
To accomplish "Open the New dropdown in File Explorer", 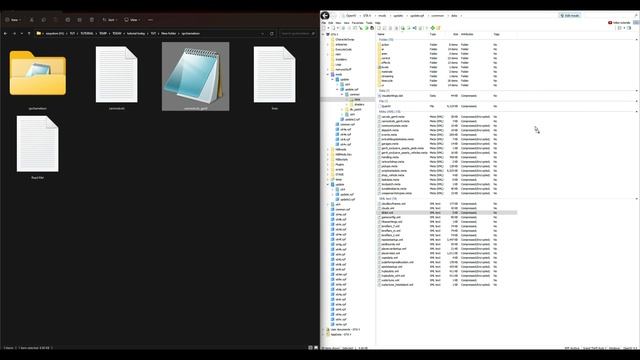I will click(x=13, y=20).
